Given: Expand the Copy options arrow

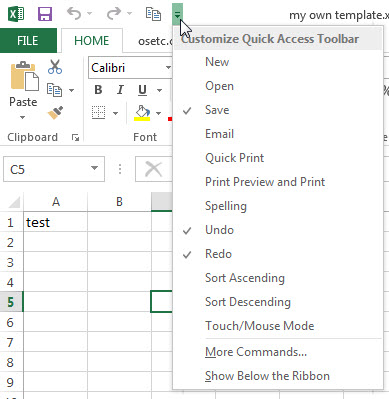Looking at the screenshot, I should pyautogui.click(x=71, y=90).
